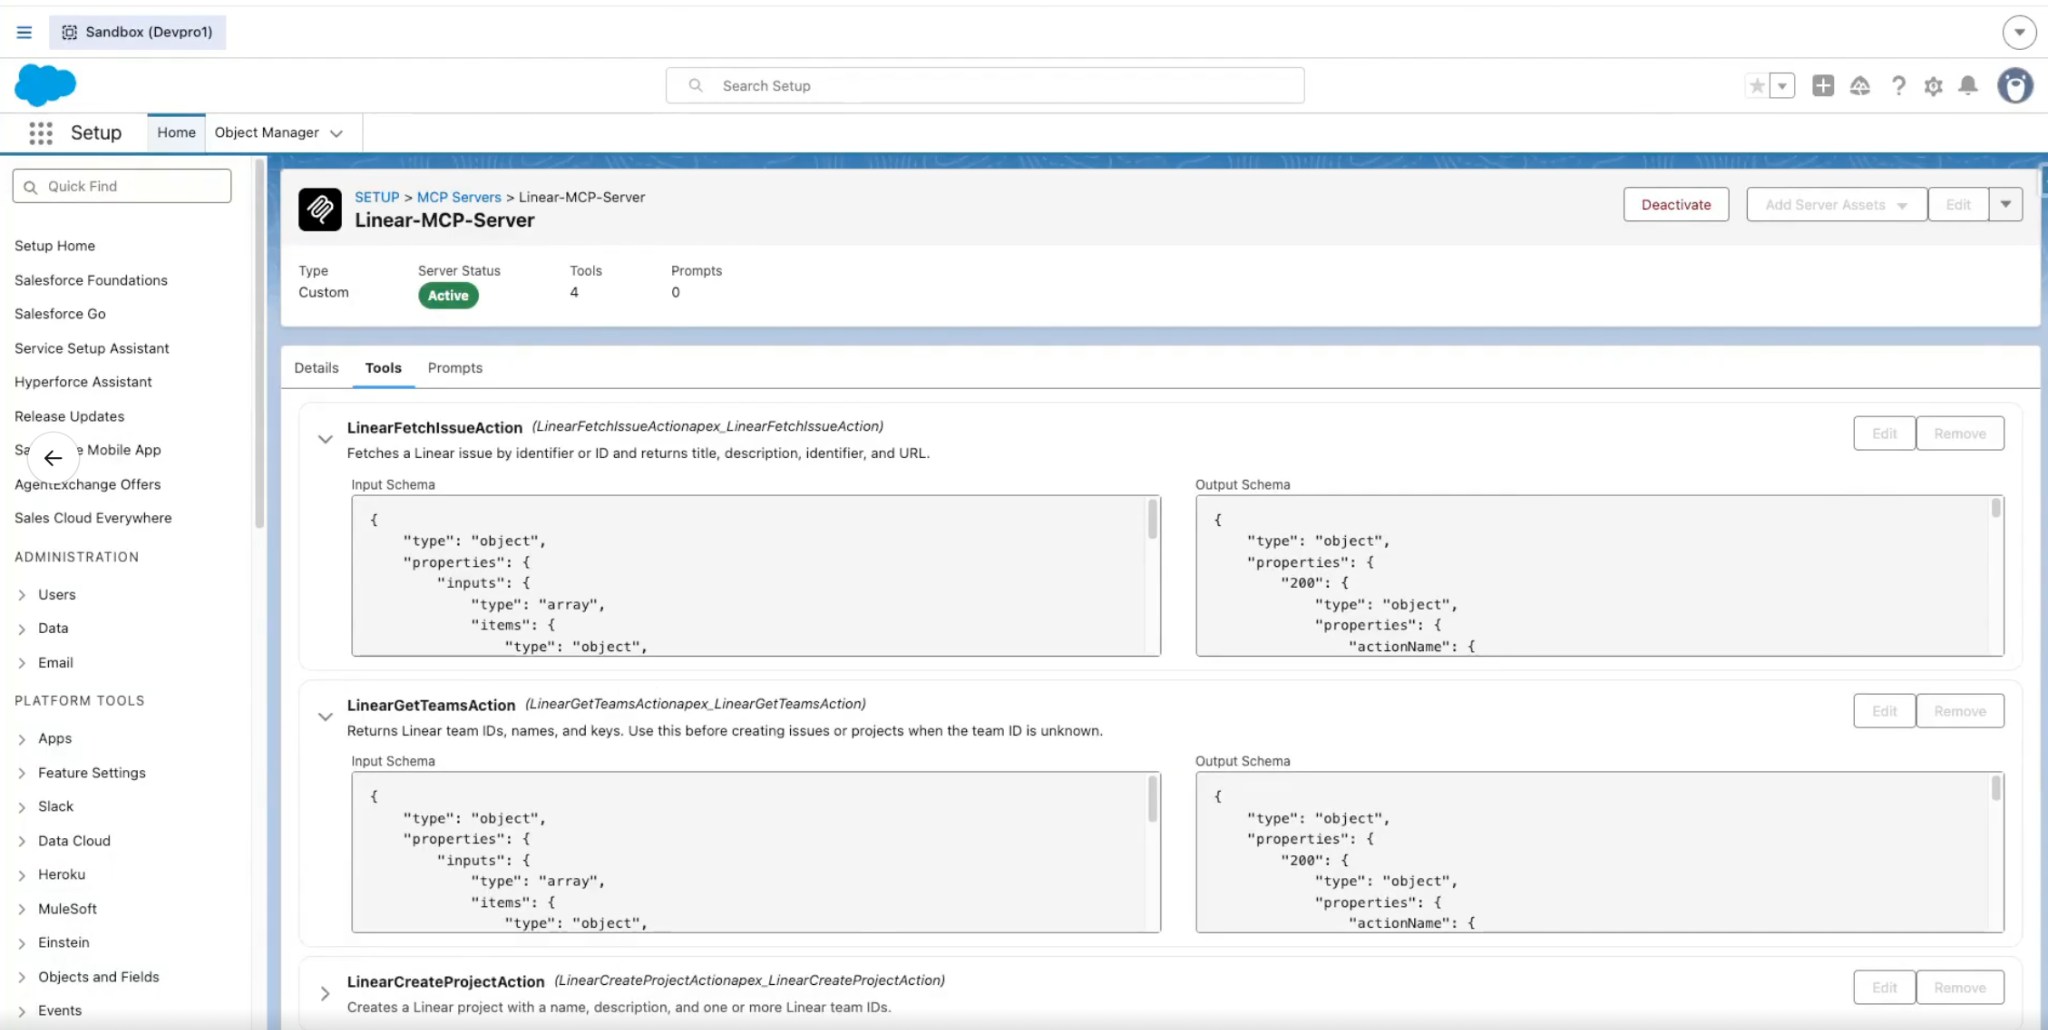
Task: Click the favorites star icon
Action: [x=1756, y=86]
